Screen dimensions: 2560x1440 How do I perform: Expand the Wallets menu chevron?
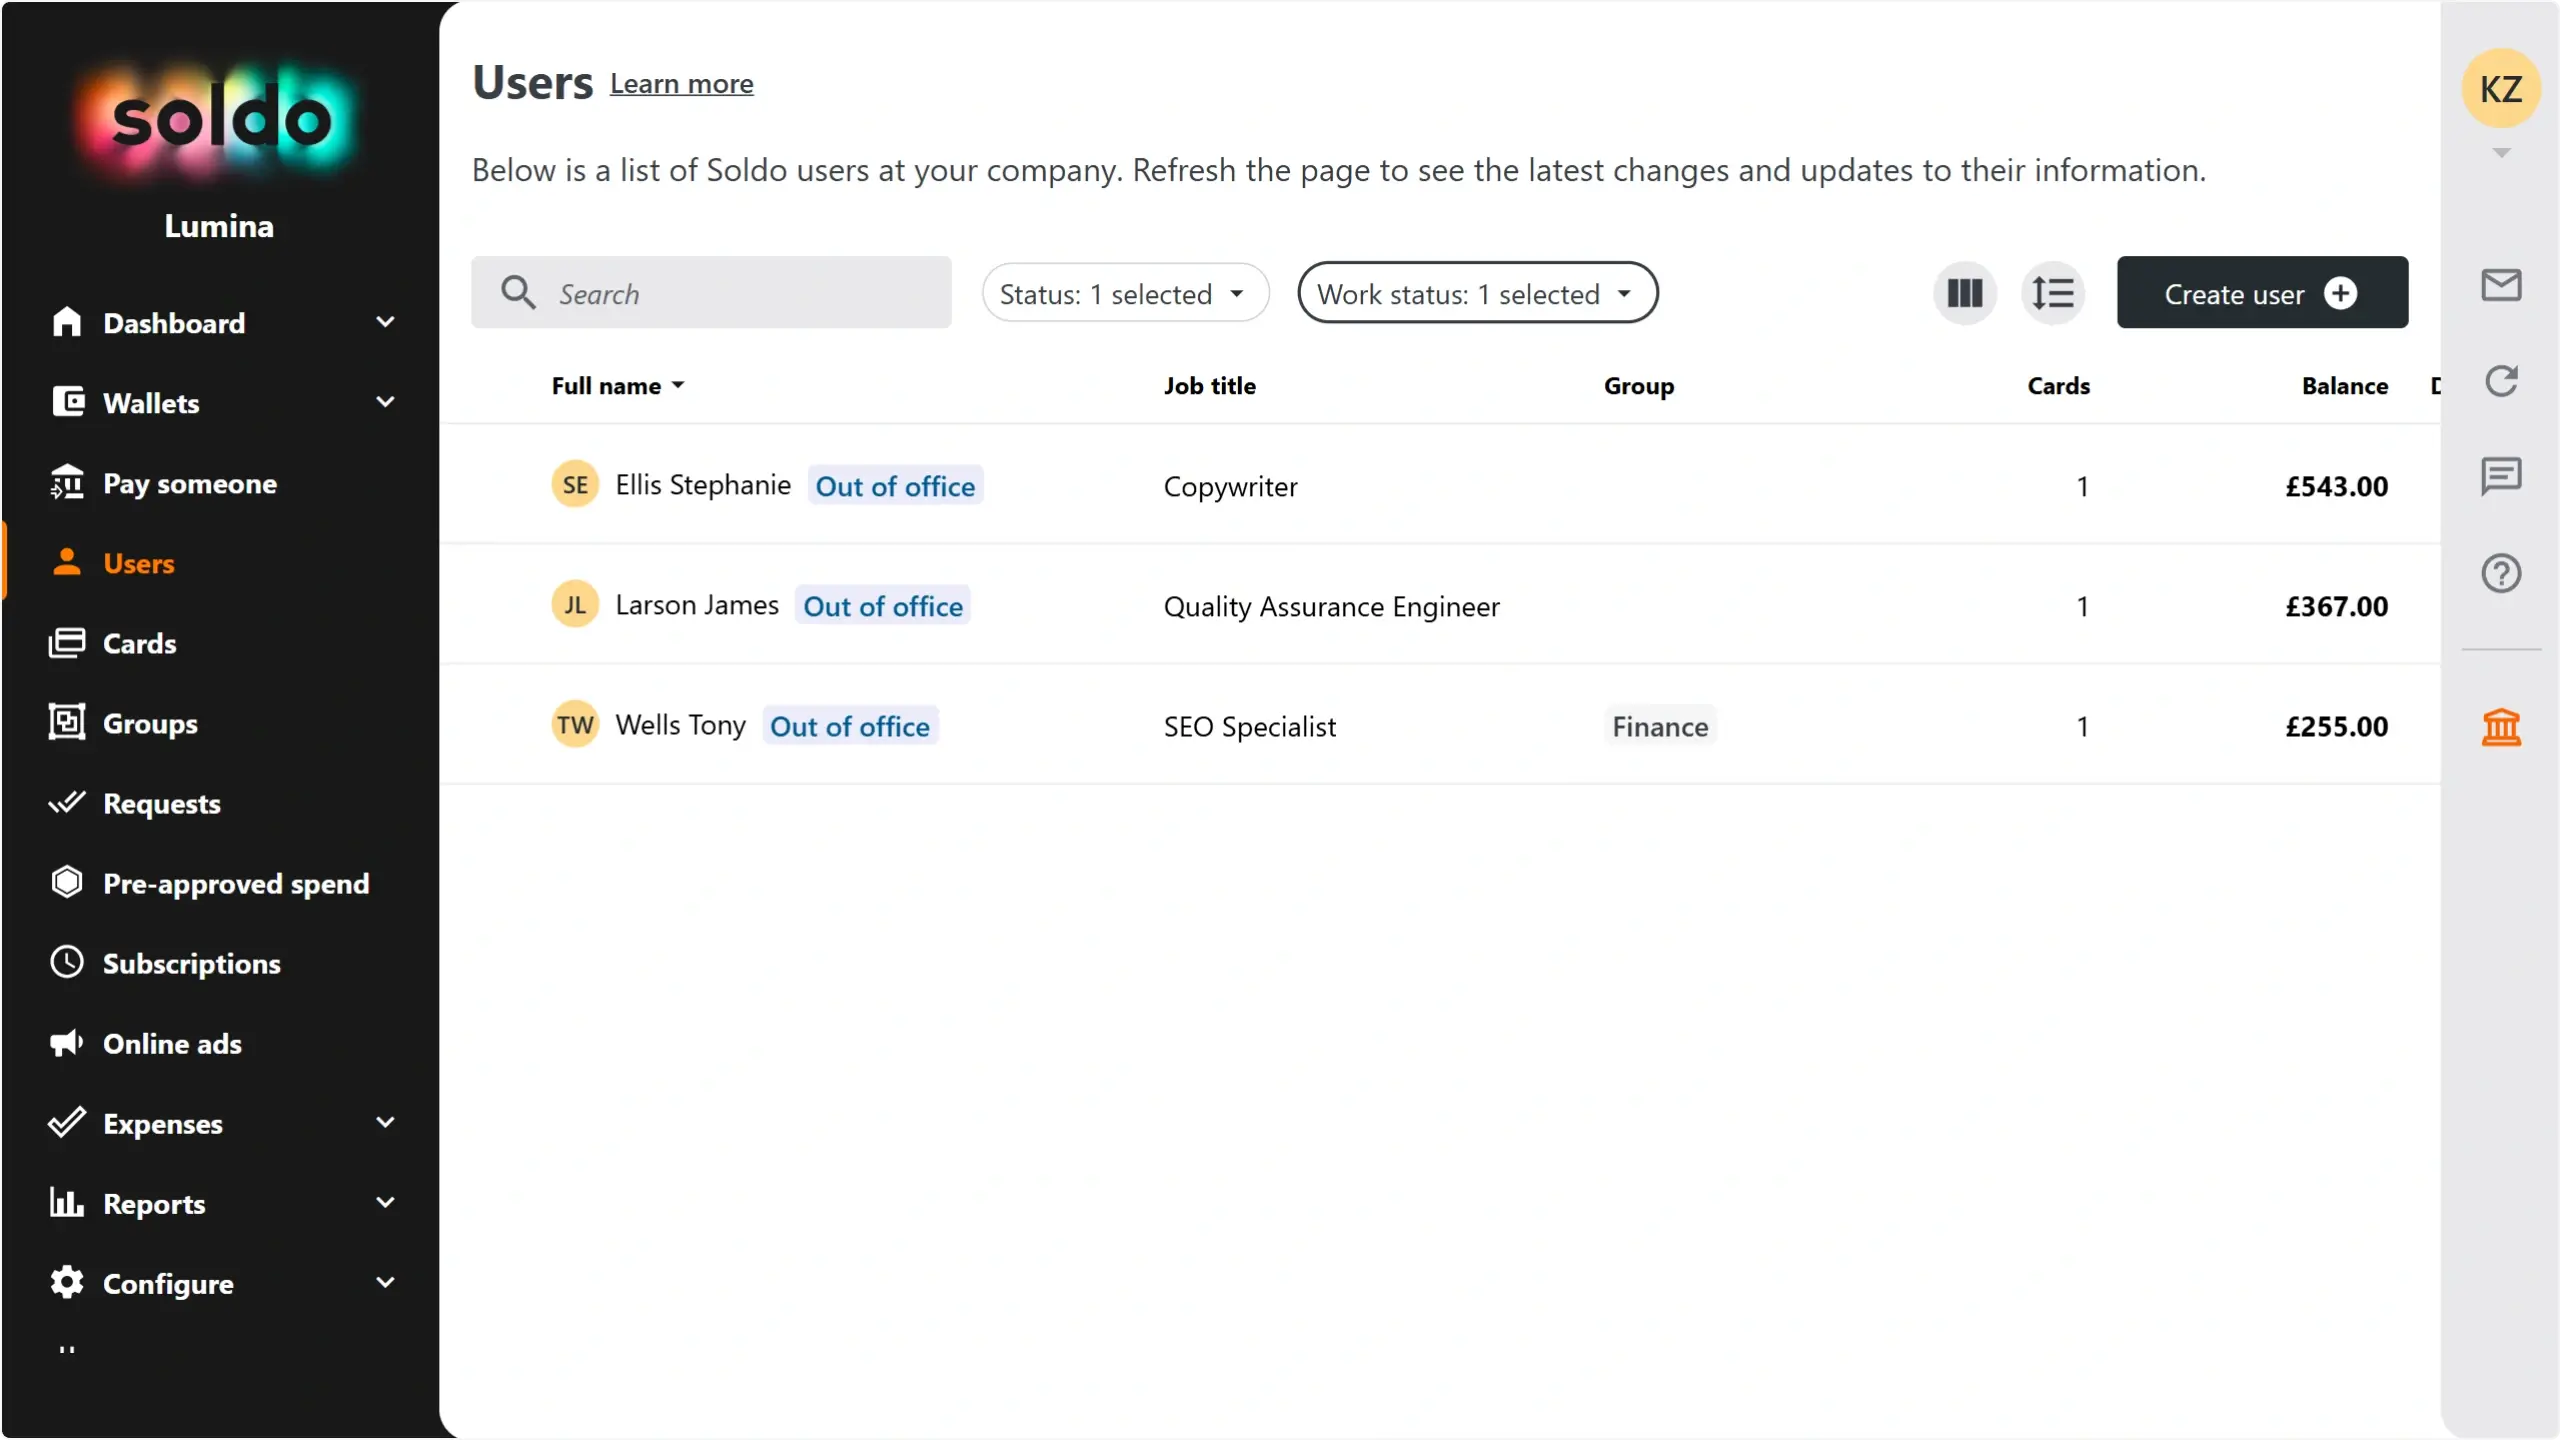[x=385, y=402]
